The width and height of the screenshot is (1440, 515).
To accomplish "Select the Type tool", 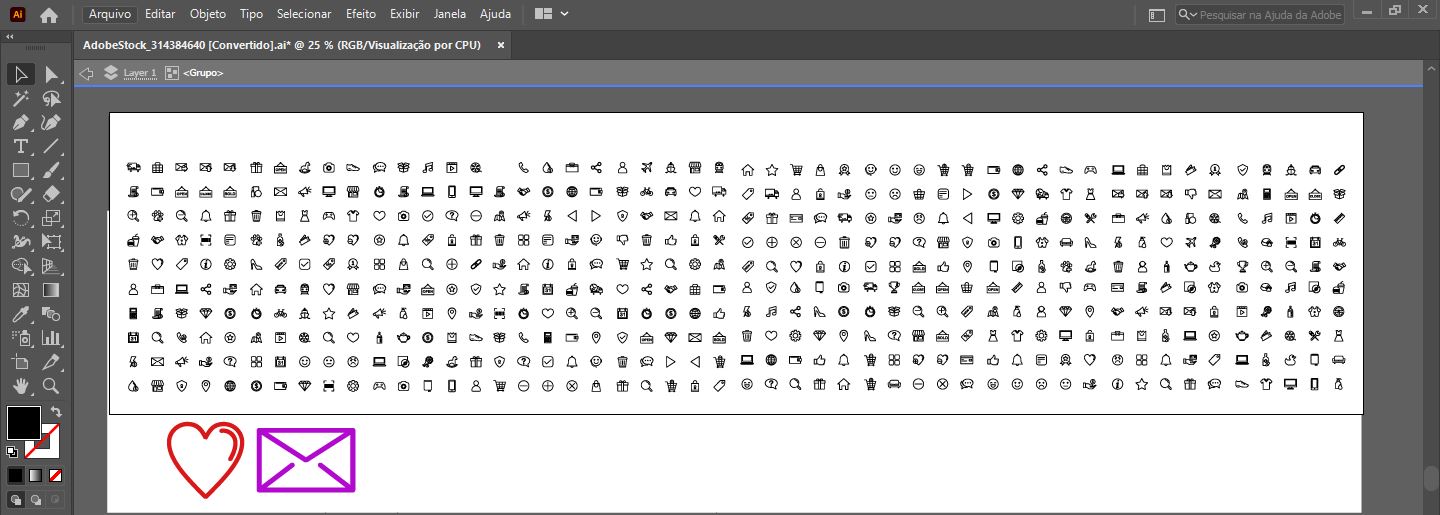I will pyautogui.click(x=20, y=147).
